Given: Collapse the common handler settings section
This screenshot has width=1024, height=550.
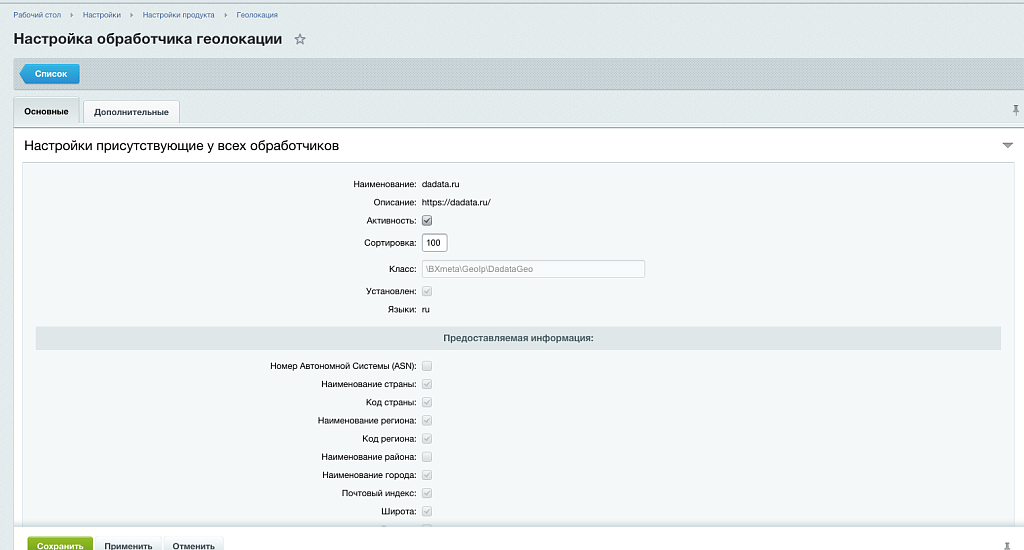Looking at the screenshot, I should pos(1007,146).
